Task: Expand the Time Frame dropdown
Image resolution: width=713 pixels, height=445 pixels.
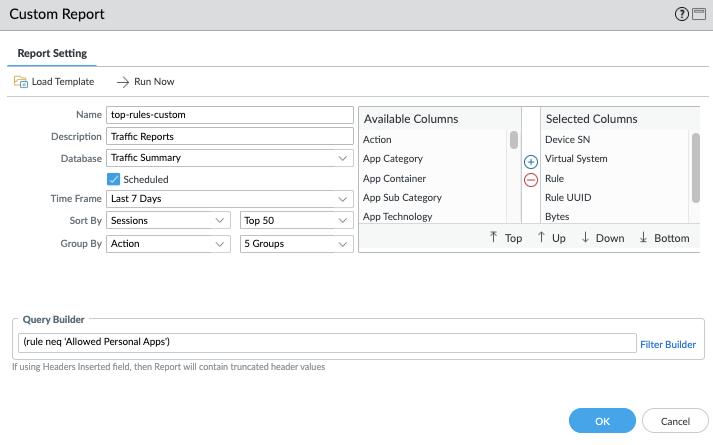Action: pos(342,199)
